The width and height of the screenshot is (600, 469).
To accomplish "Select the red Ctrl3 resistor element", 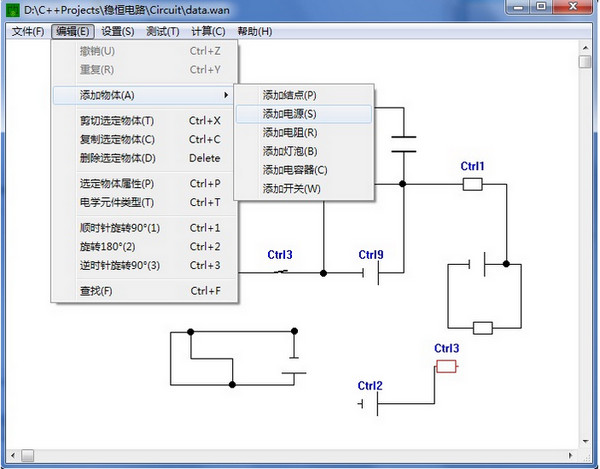I will [x=446, y=366].
